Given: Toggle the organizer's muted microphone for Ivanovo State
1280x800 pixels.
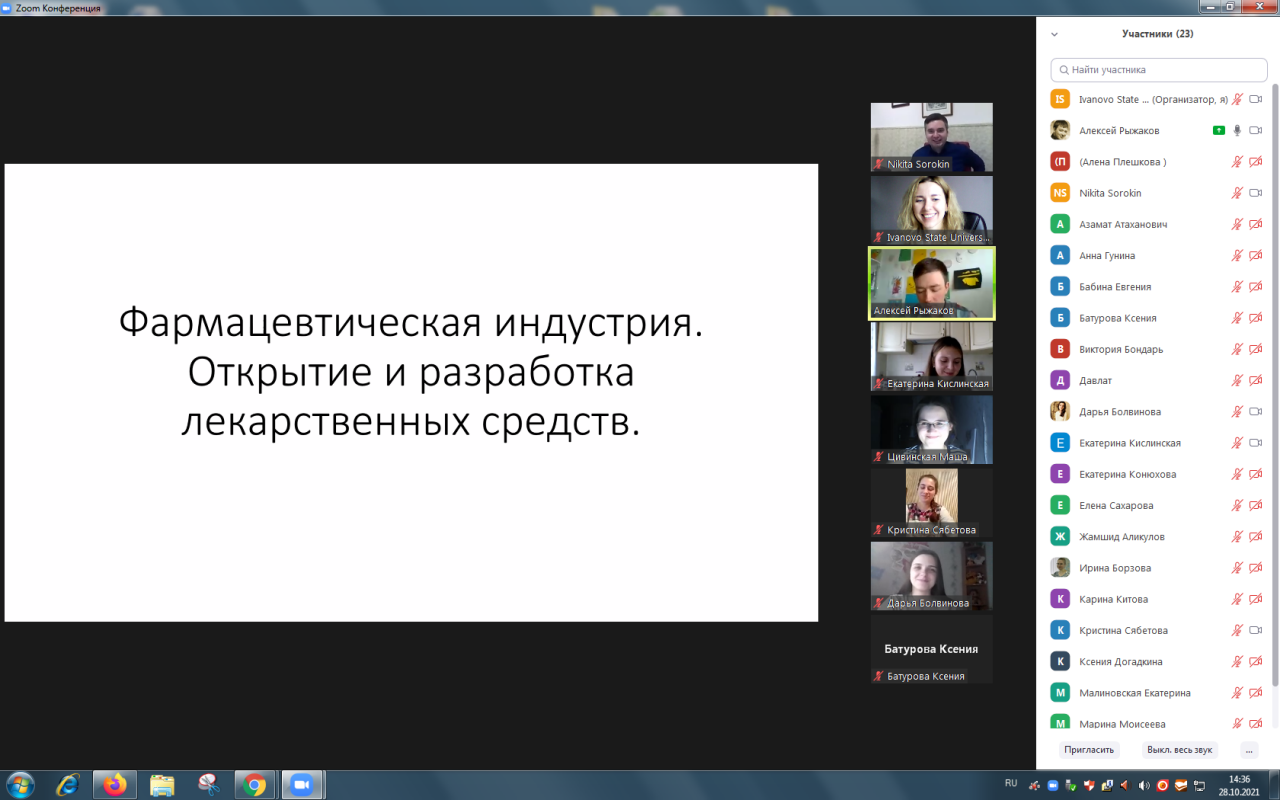Looking at the screenshot, I should (x=1237, y=99).
